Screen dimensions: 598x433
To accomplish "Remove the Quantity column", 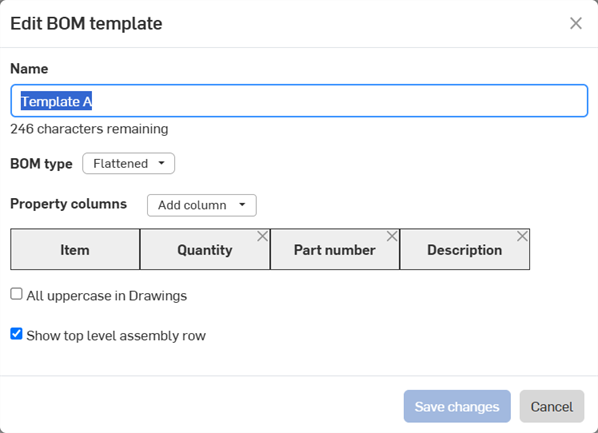I will click(262, 237).
